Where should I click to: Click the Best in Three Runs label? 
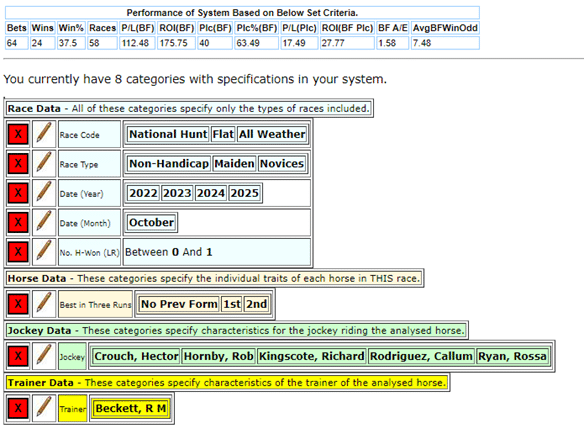(x=96, y=305)
